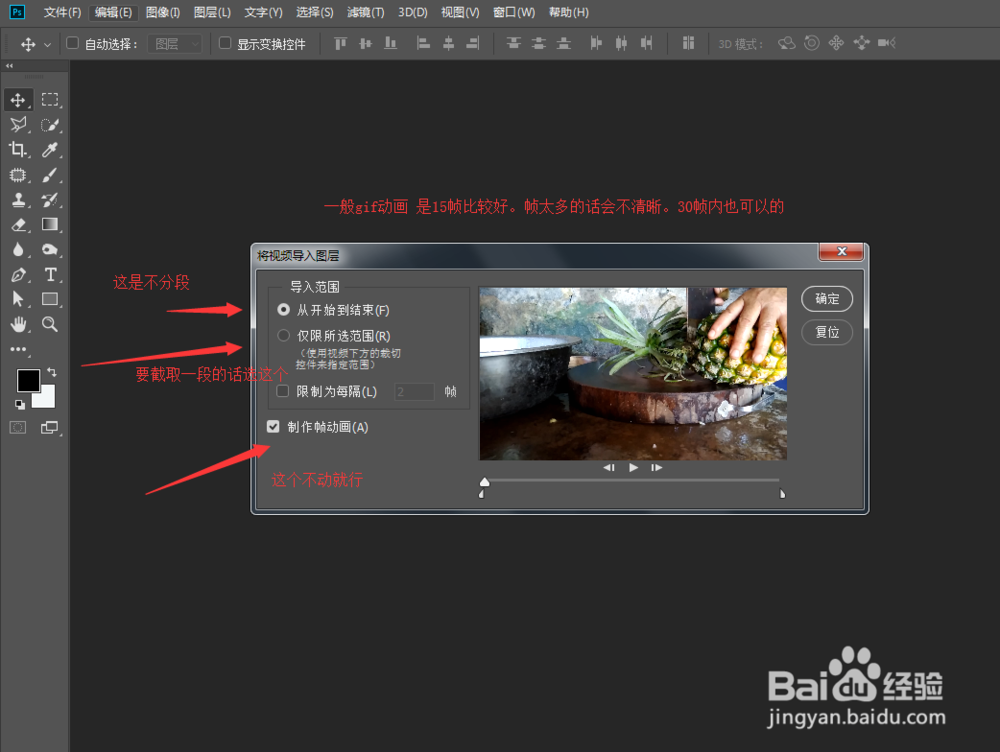Image resolution: width=1000 pixels, height=752 pixels.
Task: Select the History Brush tool
Action: point(50,200)
